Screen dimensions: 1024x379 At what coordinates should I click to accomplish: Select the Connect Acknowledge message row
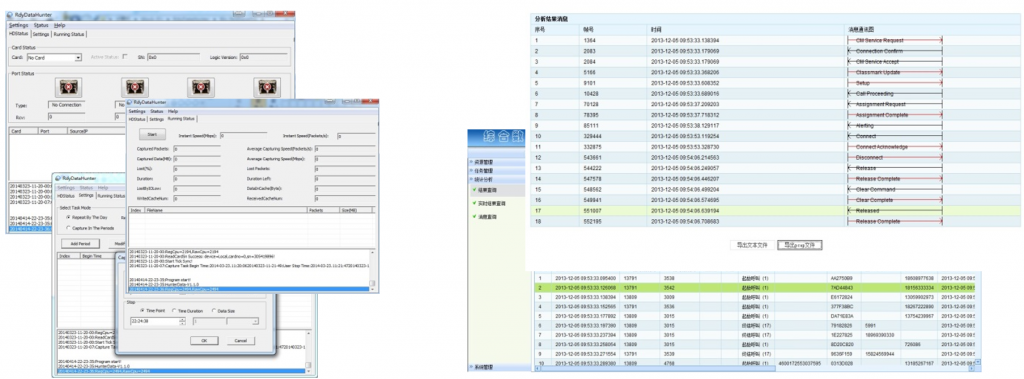pyautogui.click(x=776, y=147)
